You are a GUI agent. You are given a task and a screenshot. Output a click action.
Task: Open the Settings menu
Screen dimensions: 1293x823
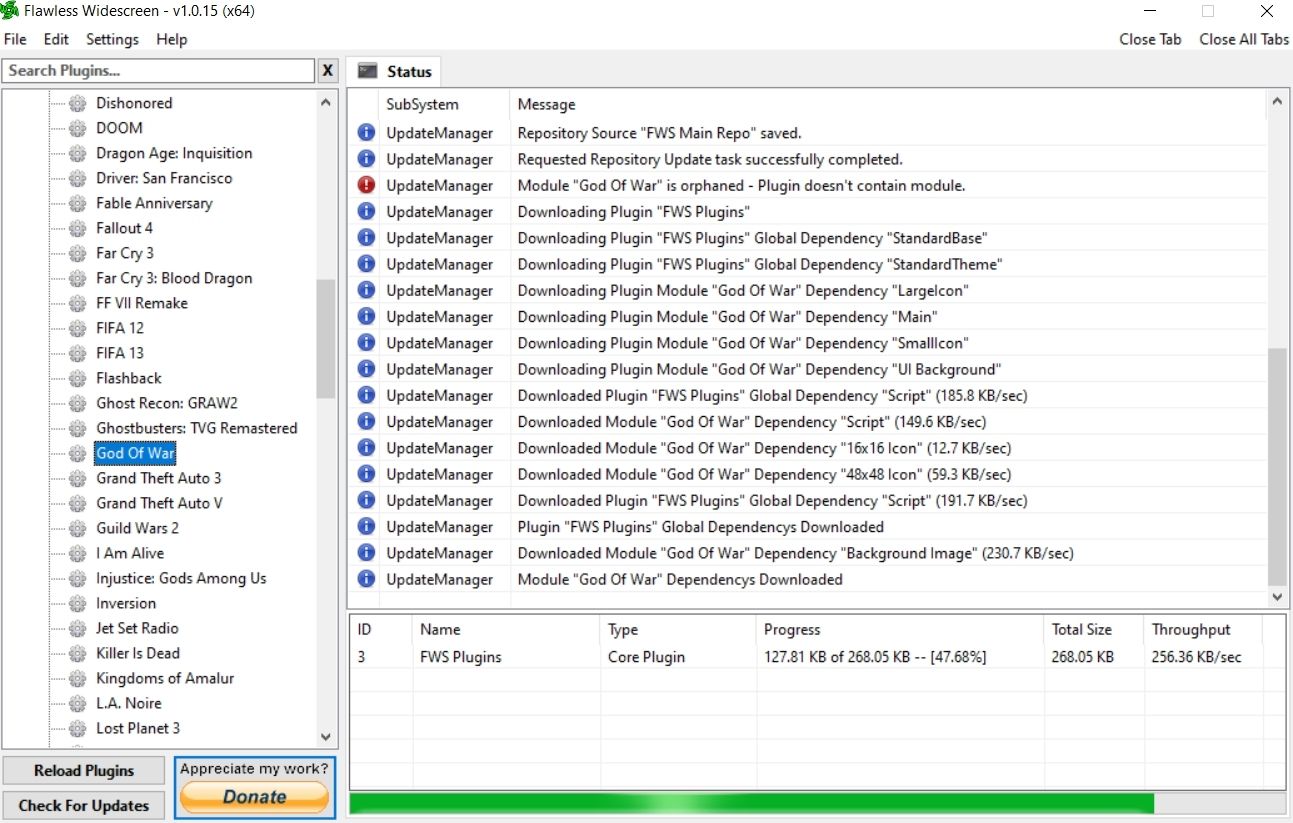(x=112, y=39)
